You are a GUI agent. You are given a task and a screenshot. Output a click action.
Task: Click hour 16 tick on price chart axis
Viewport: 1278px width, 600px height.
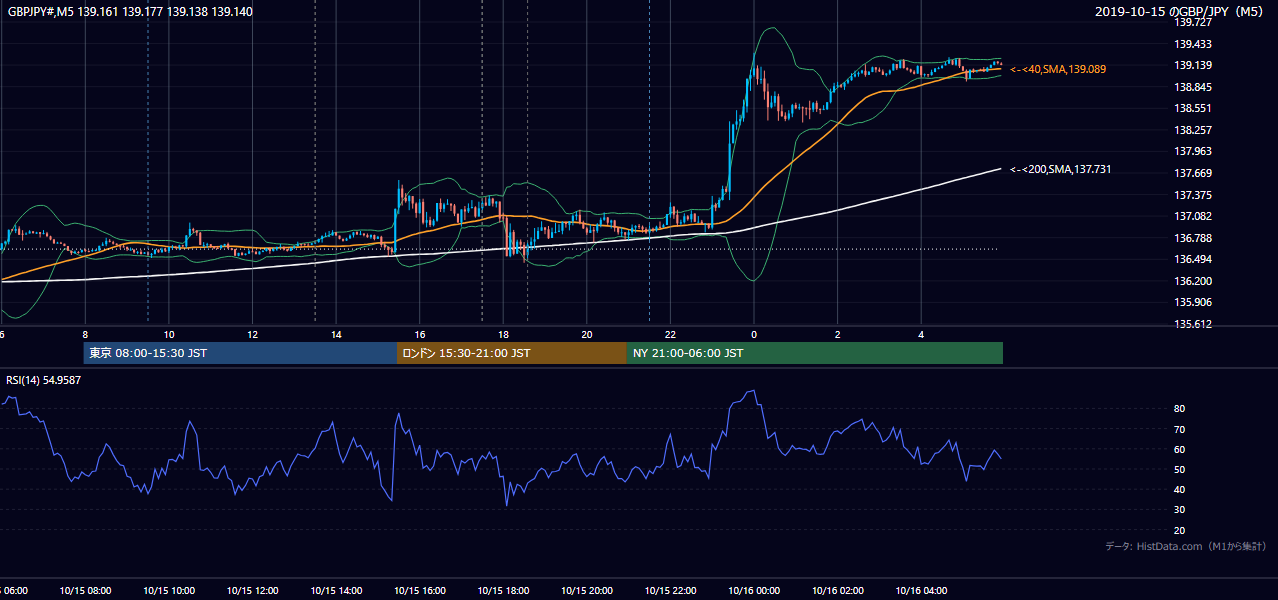[x=420, y=335]
